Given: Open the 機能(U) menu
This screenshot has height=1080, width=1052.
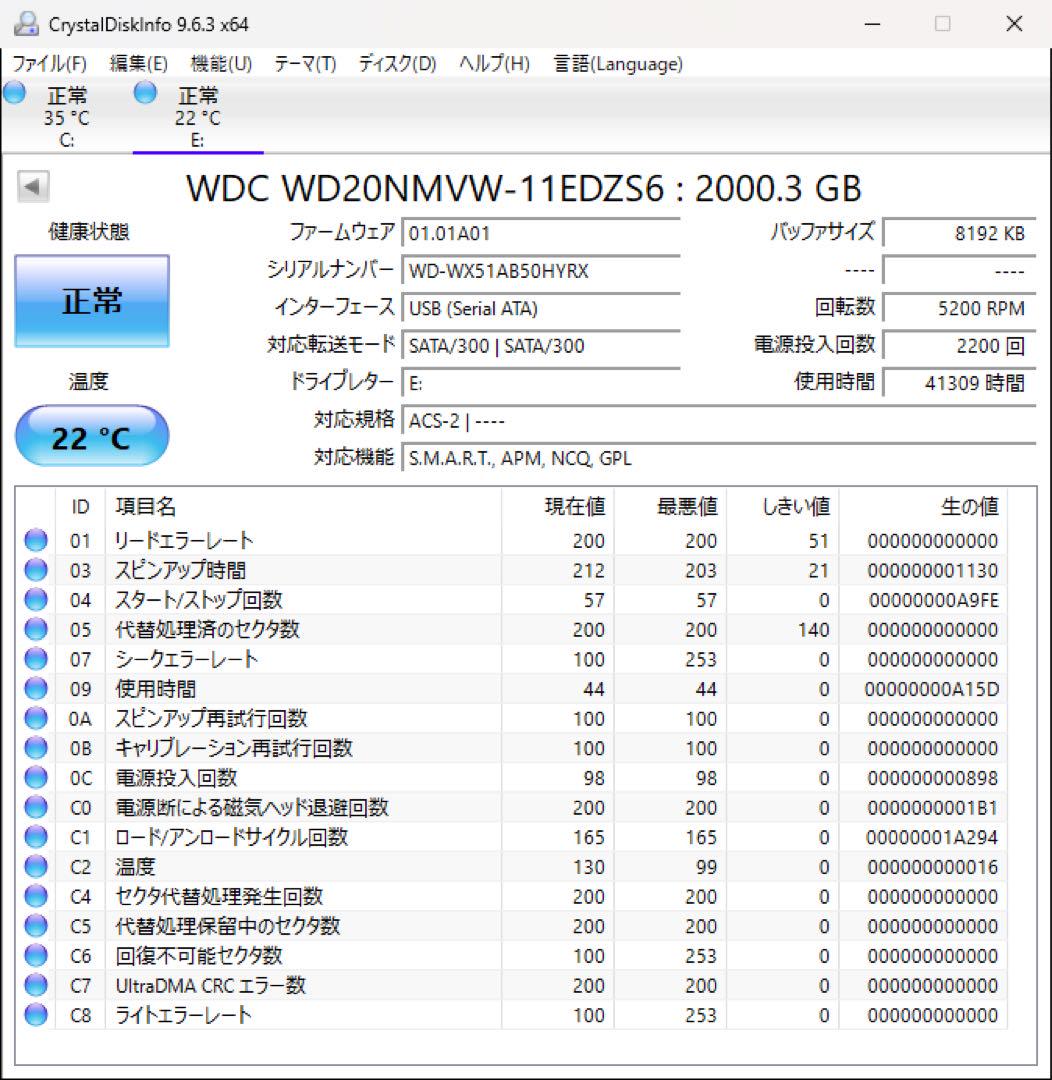Looking at the screenshot, I should click(221, 64).
